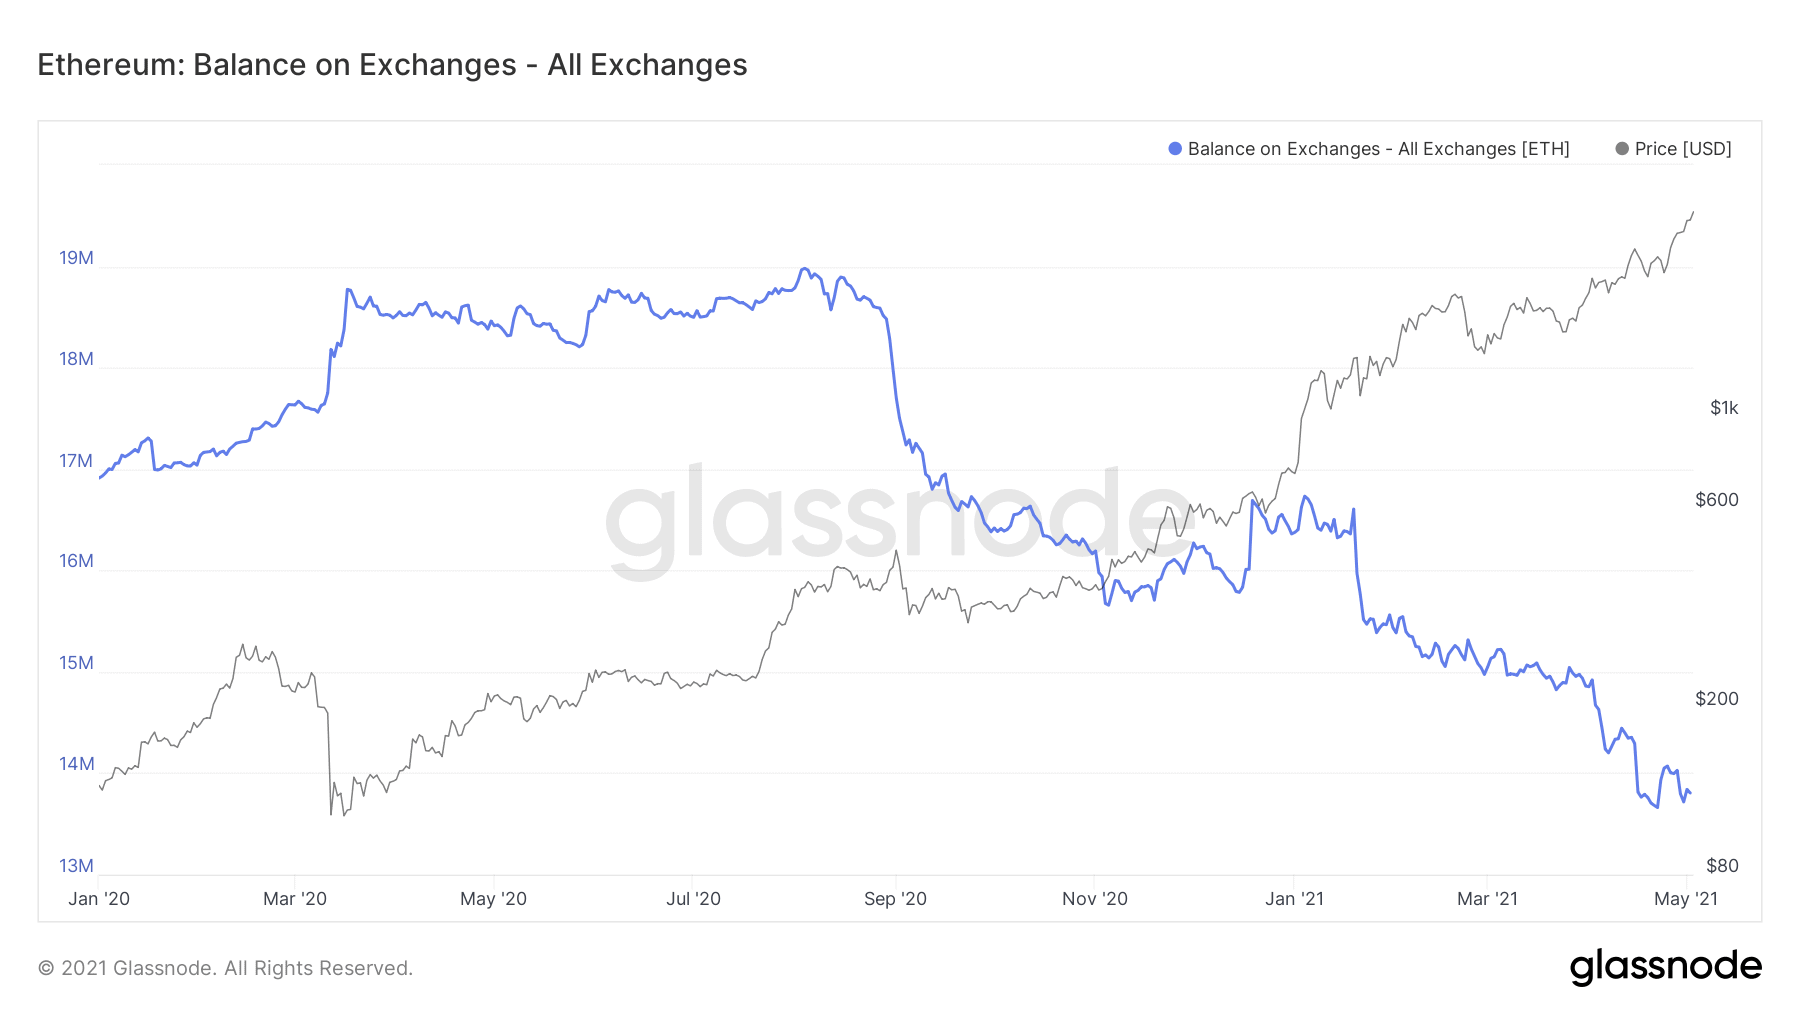Image resolution: width=1800 pixels, height=1013 pixels.
Task: Toggle the Price [USD] legend label
Action: click(1683, 149)
